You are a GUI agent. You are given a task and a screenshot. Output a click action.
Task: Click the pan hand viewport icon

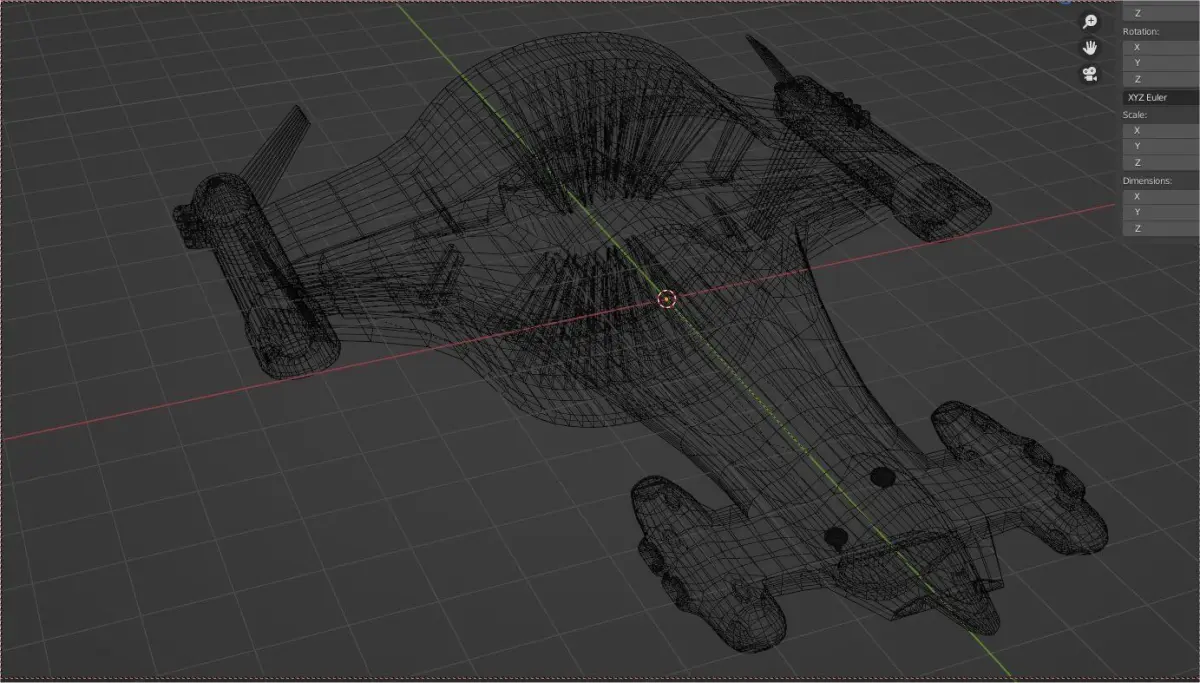1090,47
